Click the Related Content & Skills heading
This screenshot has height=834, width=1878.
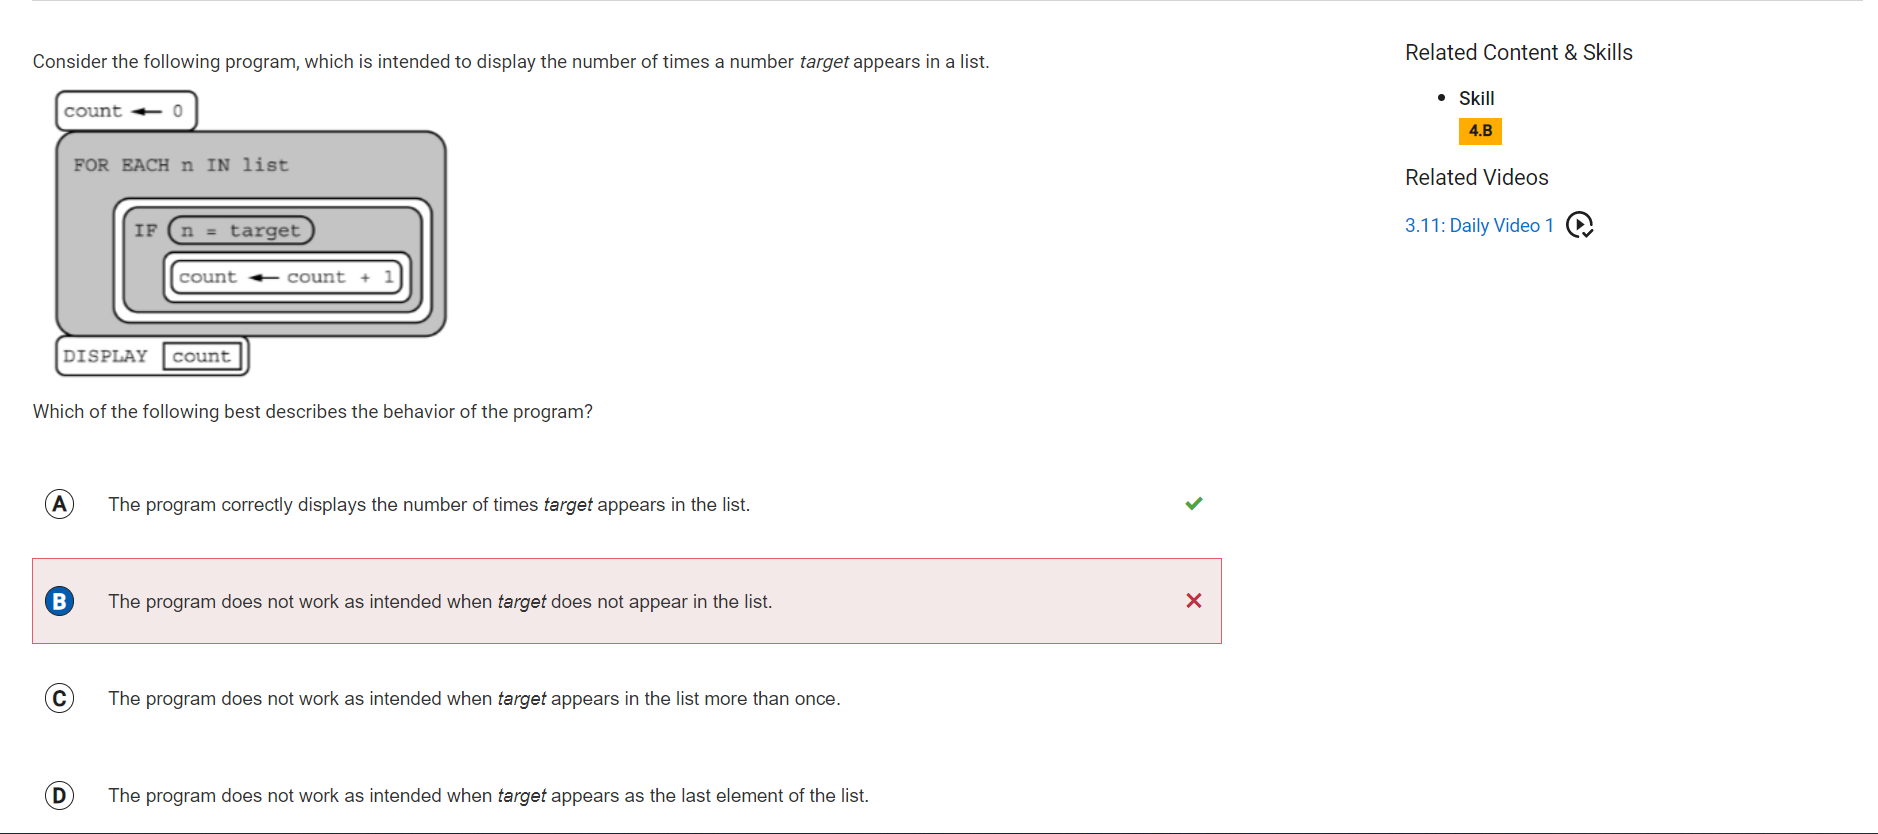(x=1518, y=52)
